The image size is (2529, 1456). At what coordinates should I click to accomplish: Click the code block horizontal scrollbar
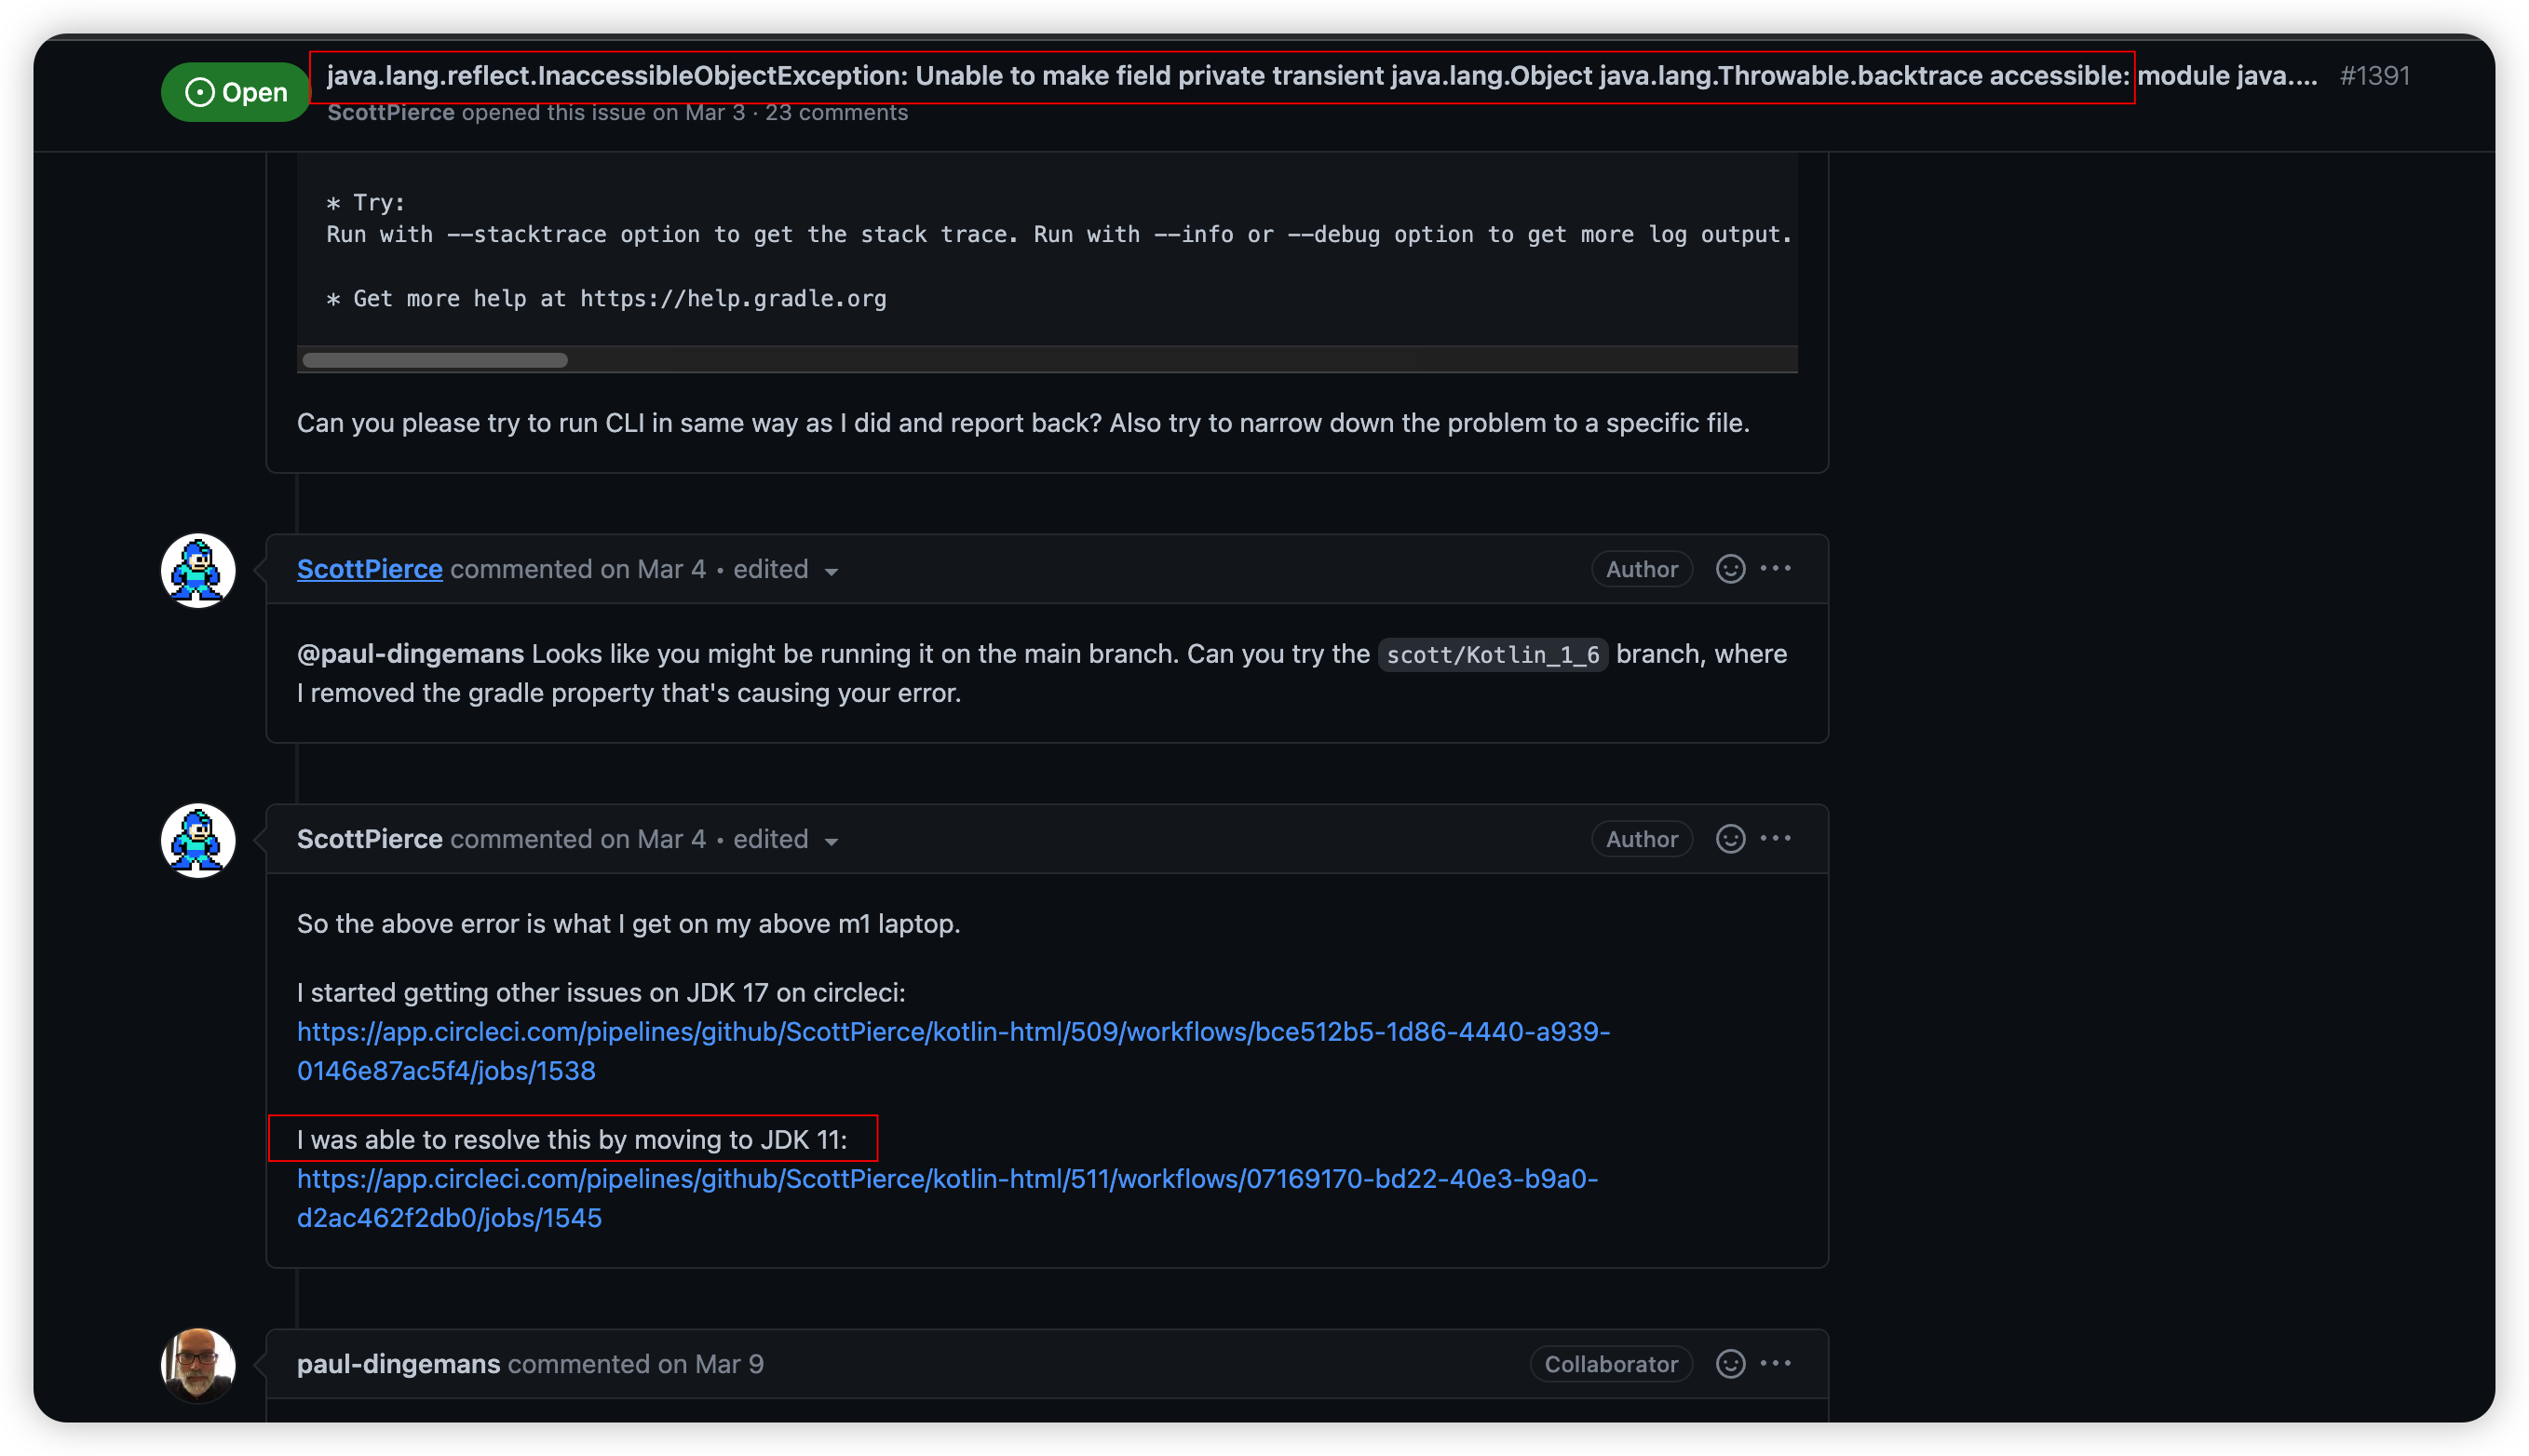click(435, 360)
